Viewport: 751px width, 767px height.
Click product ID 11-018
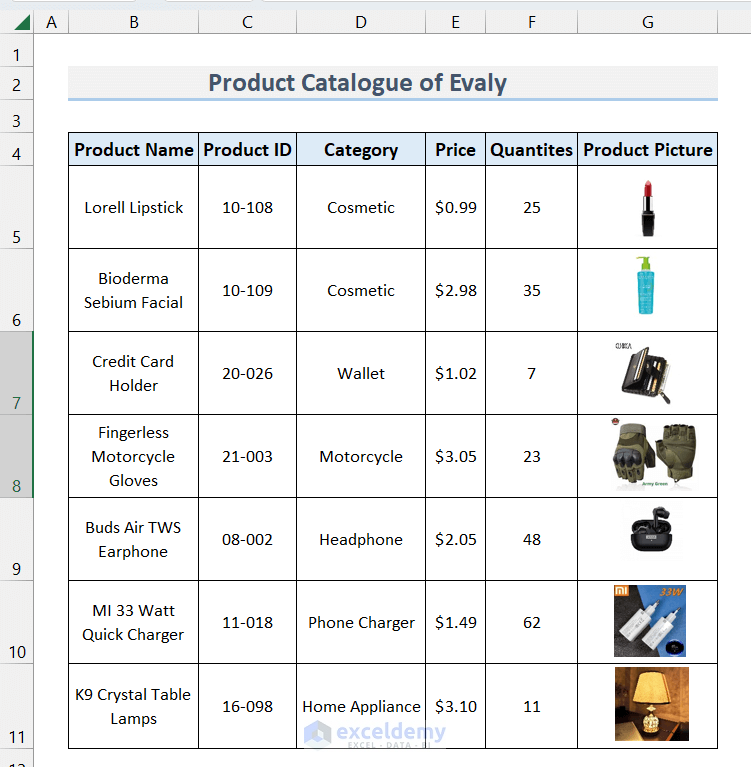(x=248, y=622)
